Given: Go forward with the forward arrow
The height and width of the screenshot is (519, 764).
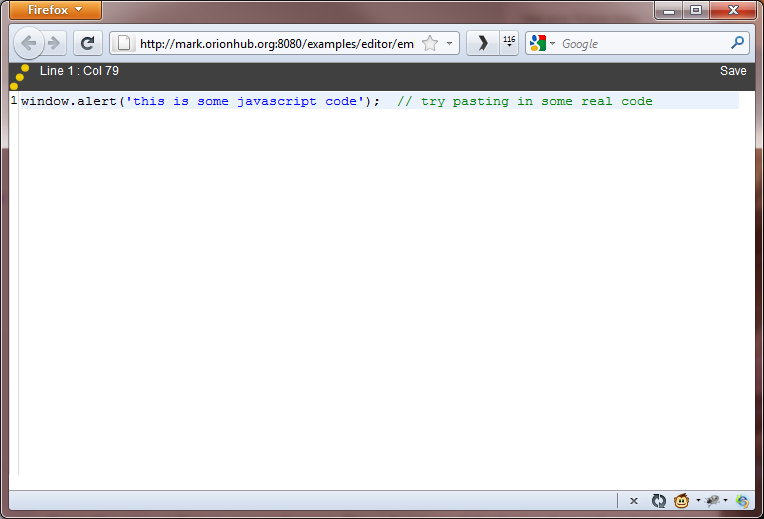Looking at the screenshot, I should (55, 43).
